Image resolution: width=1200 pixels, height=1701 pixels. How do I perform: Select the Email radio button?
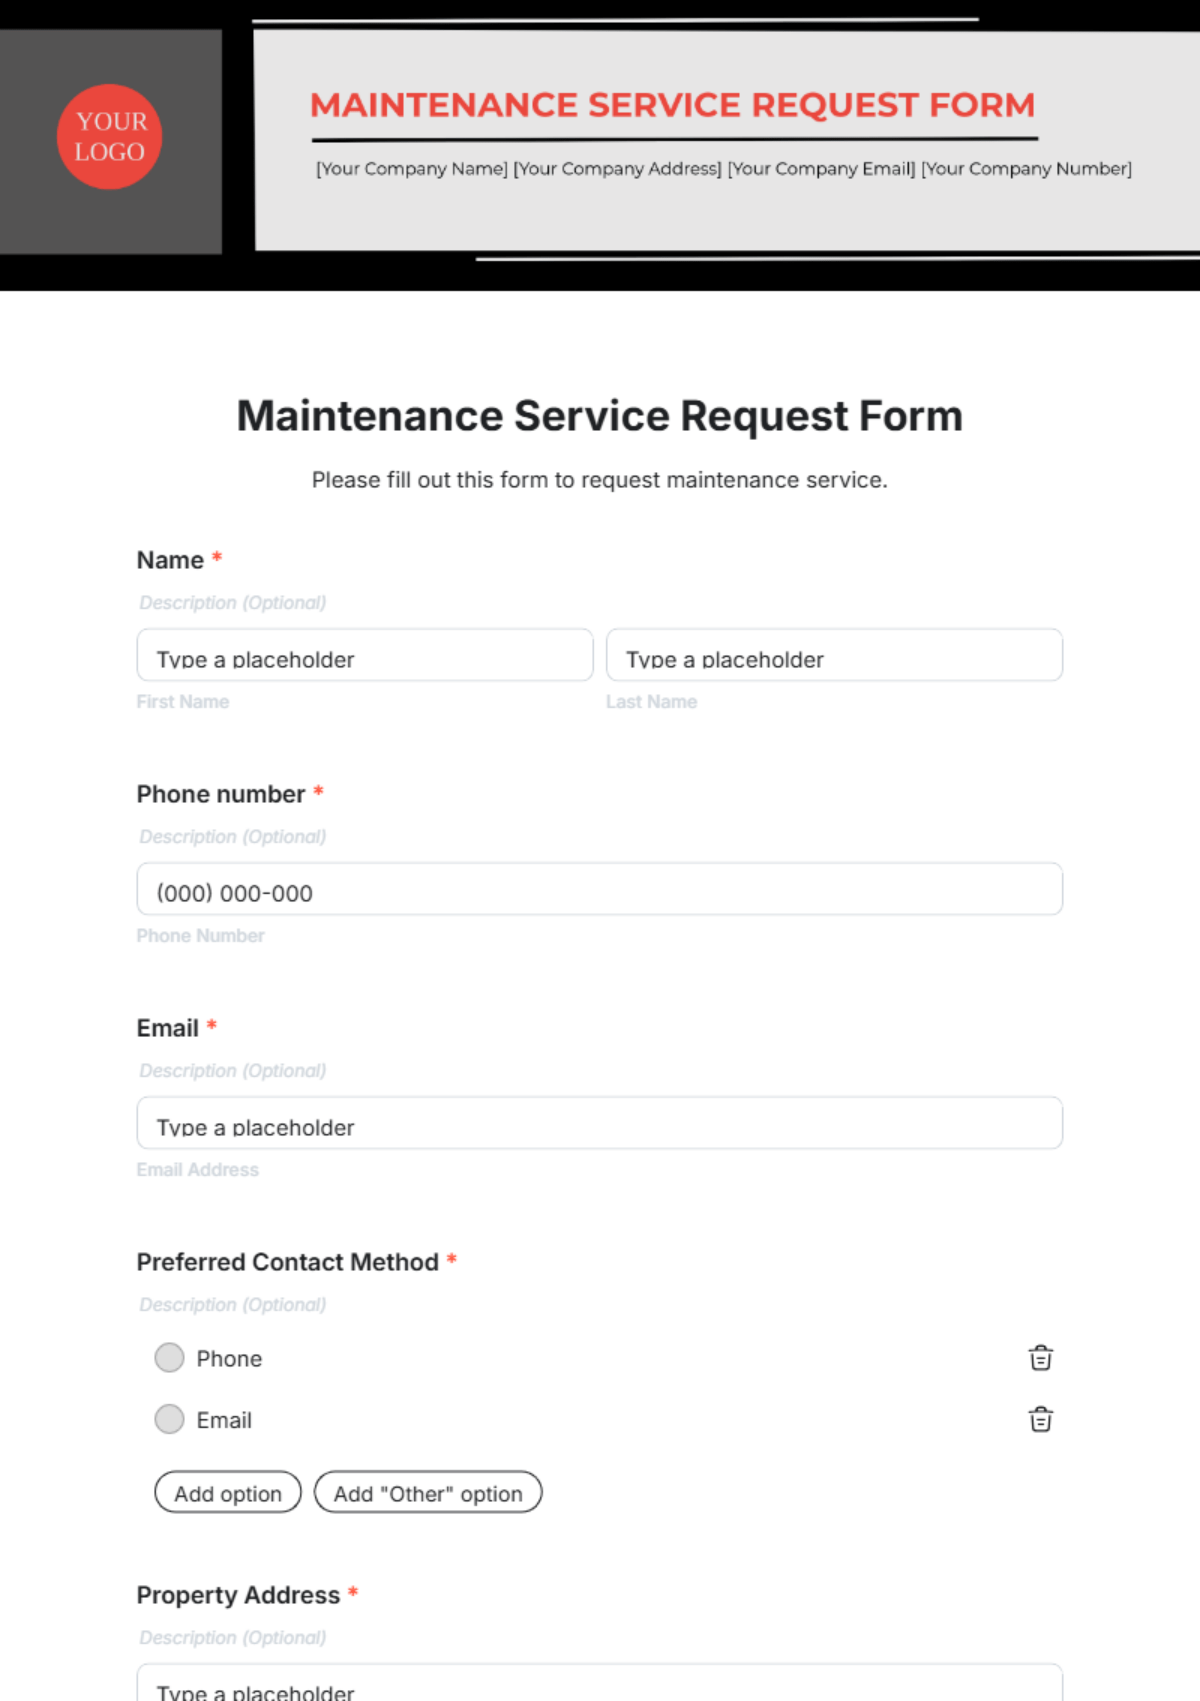point(170,1420)
